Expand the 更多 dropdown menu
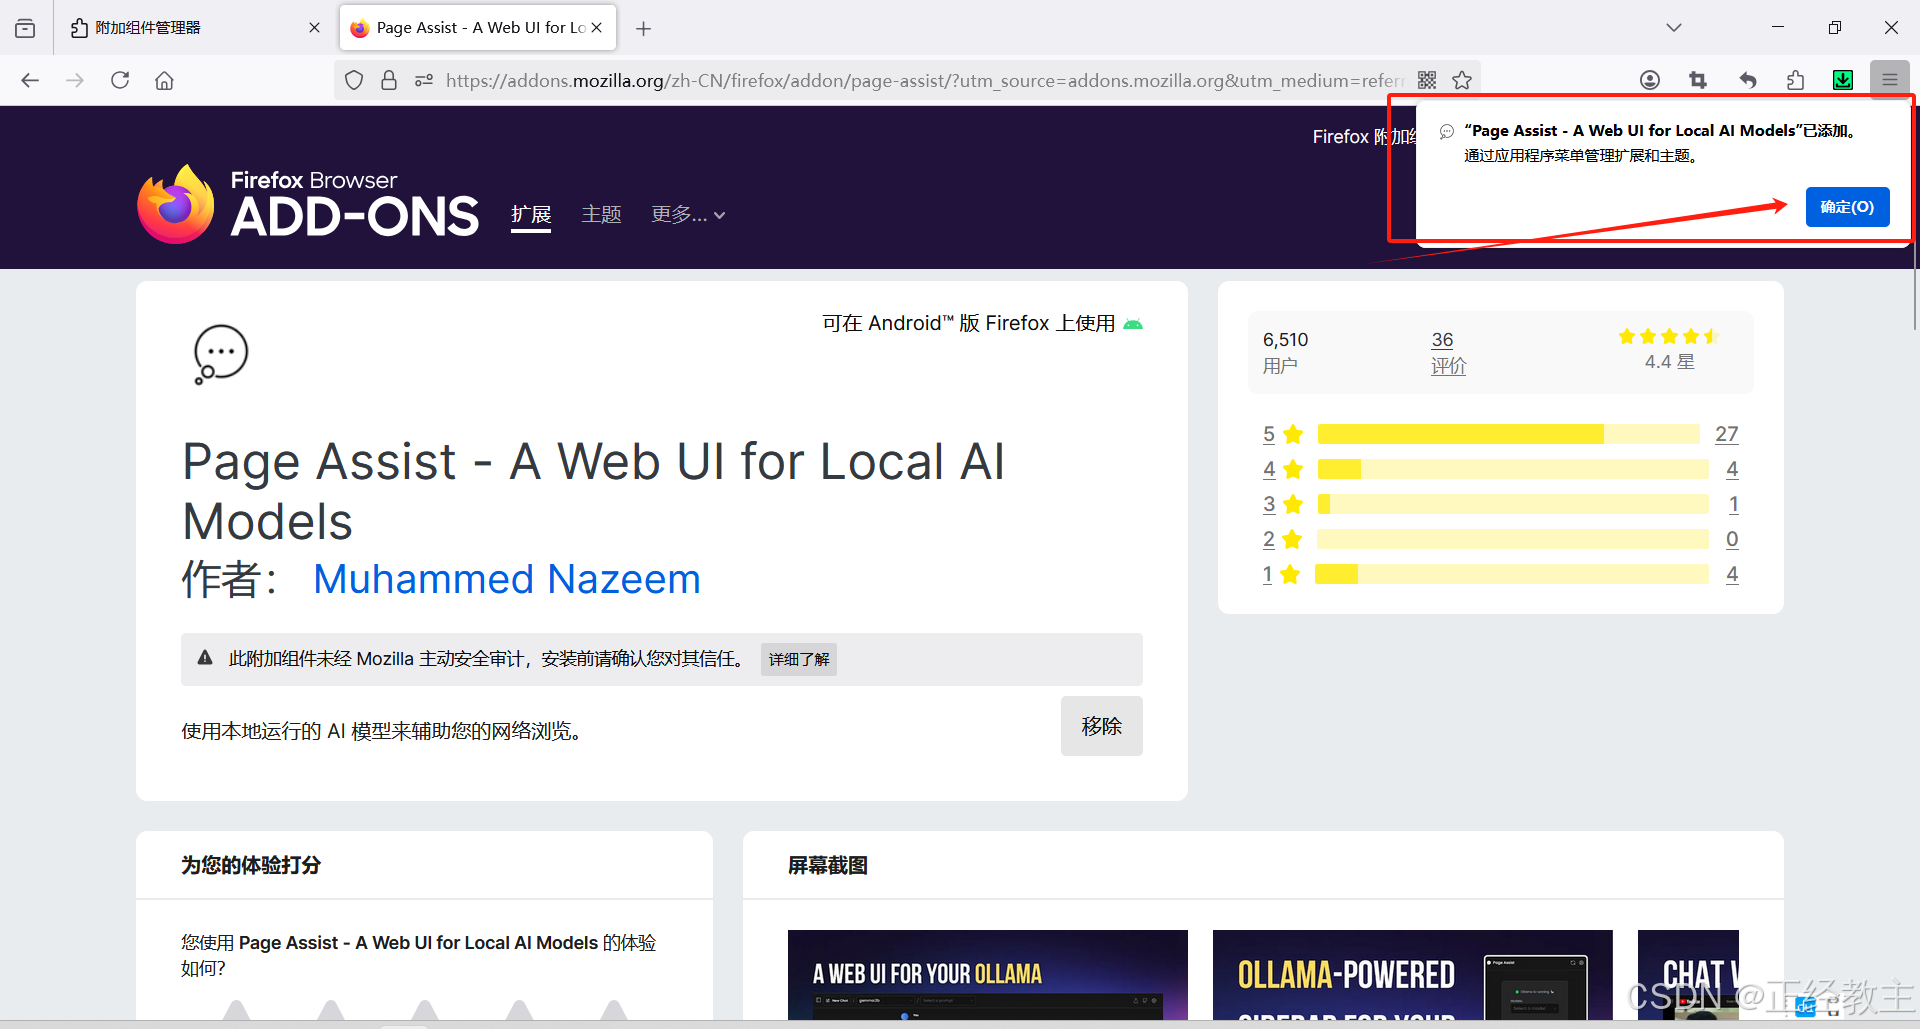The image size is (1920, 1029). click(x=688, y=215)
